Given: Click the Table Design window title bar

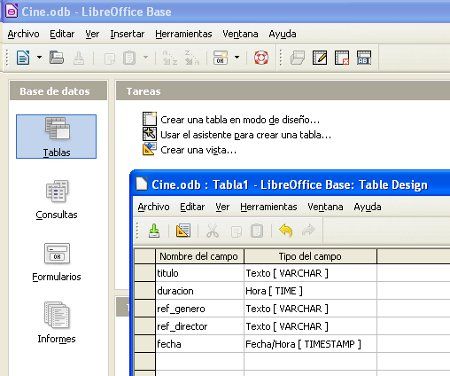Looking at the screenshot, I should coord(290,184).
